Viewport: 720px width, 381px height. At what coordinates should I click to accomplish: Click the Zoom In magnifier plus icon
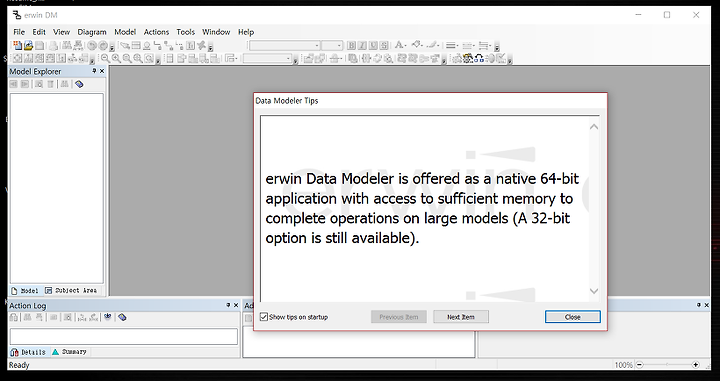pyautogui.click(x=116, y=58)
